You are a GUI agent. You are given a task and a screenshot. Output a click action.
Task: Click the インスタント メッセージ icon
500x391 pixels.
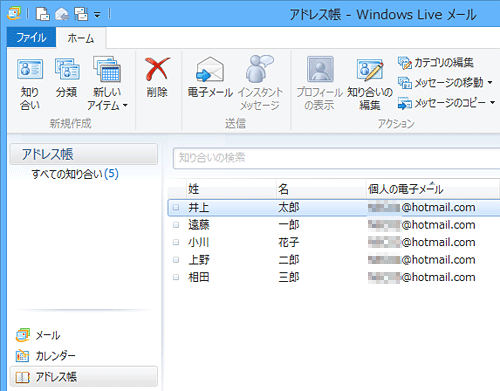[260, 83]
